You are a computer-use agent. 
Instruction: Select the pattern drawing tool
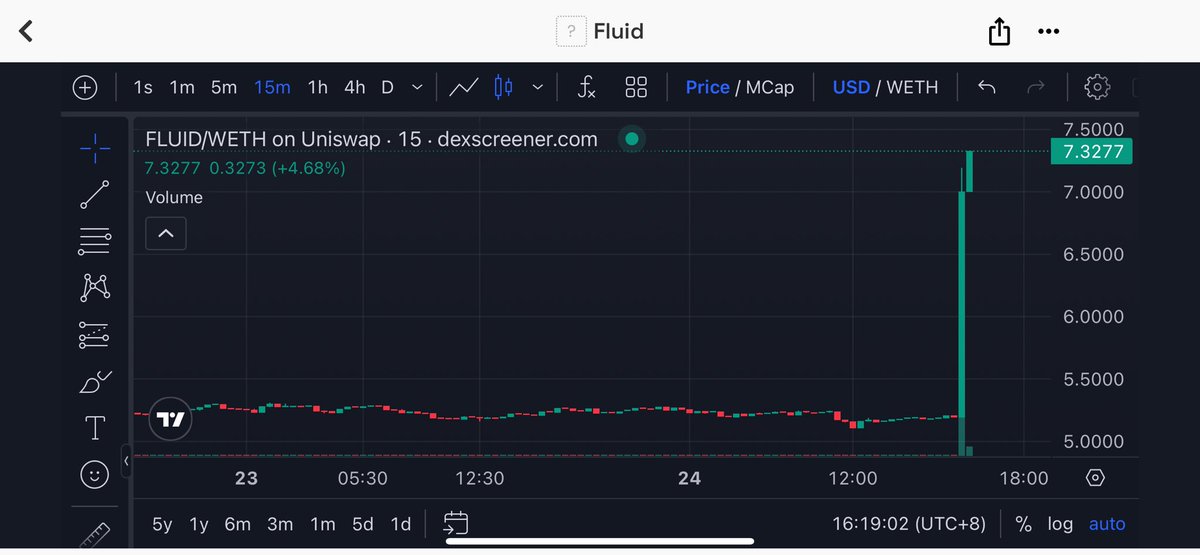[x=95, y=288]
